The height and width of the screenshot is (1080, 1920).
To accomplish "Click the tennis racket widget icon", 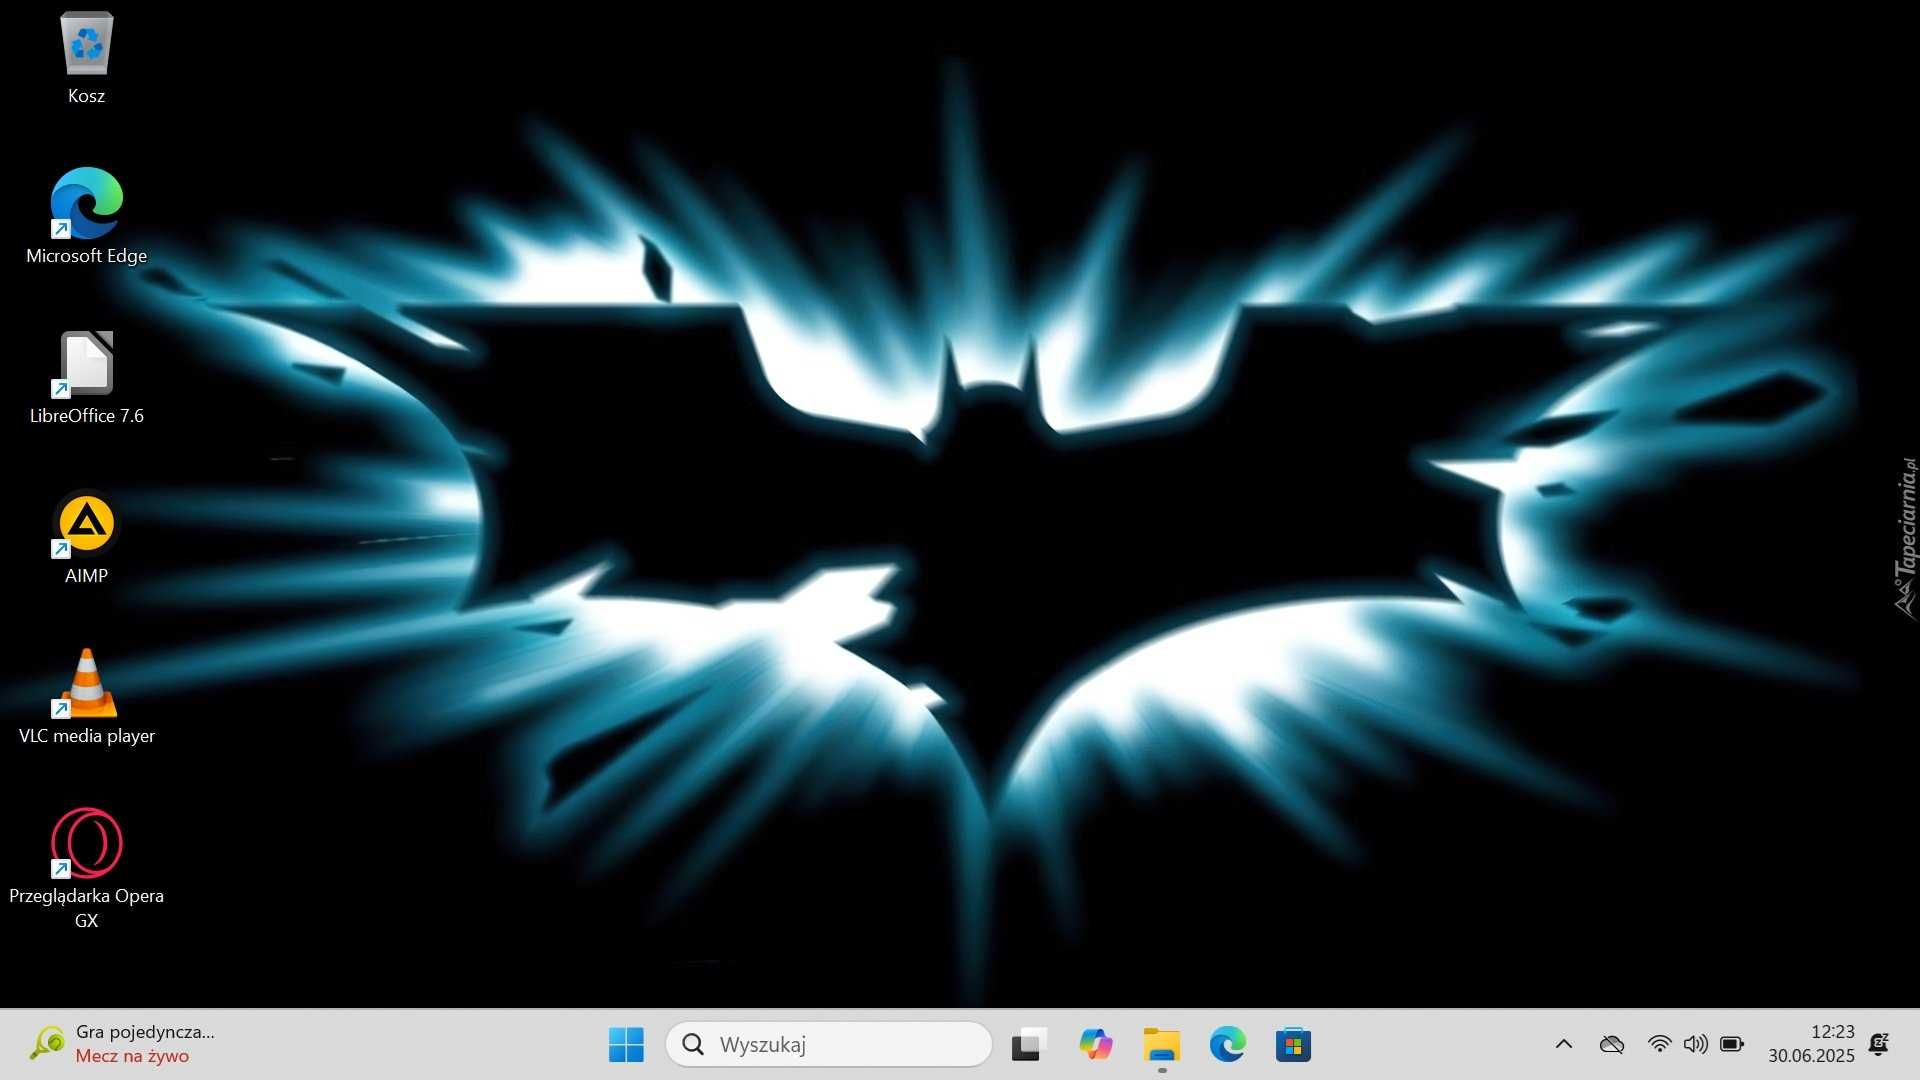I will [47, 1044].
